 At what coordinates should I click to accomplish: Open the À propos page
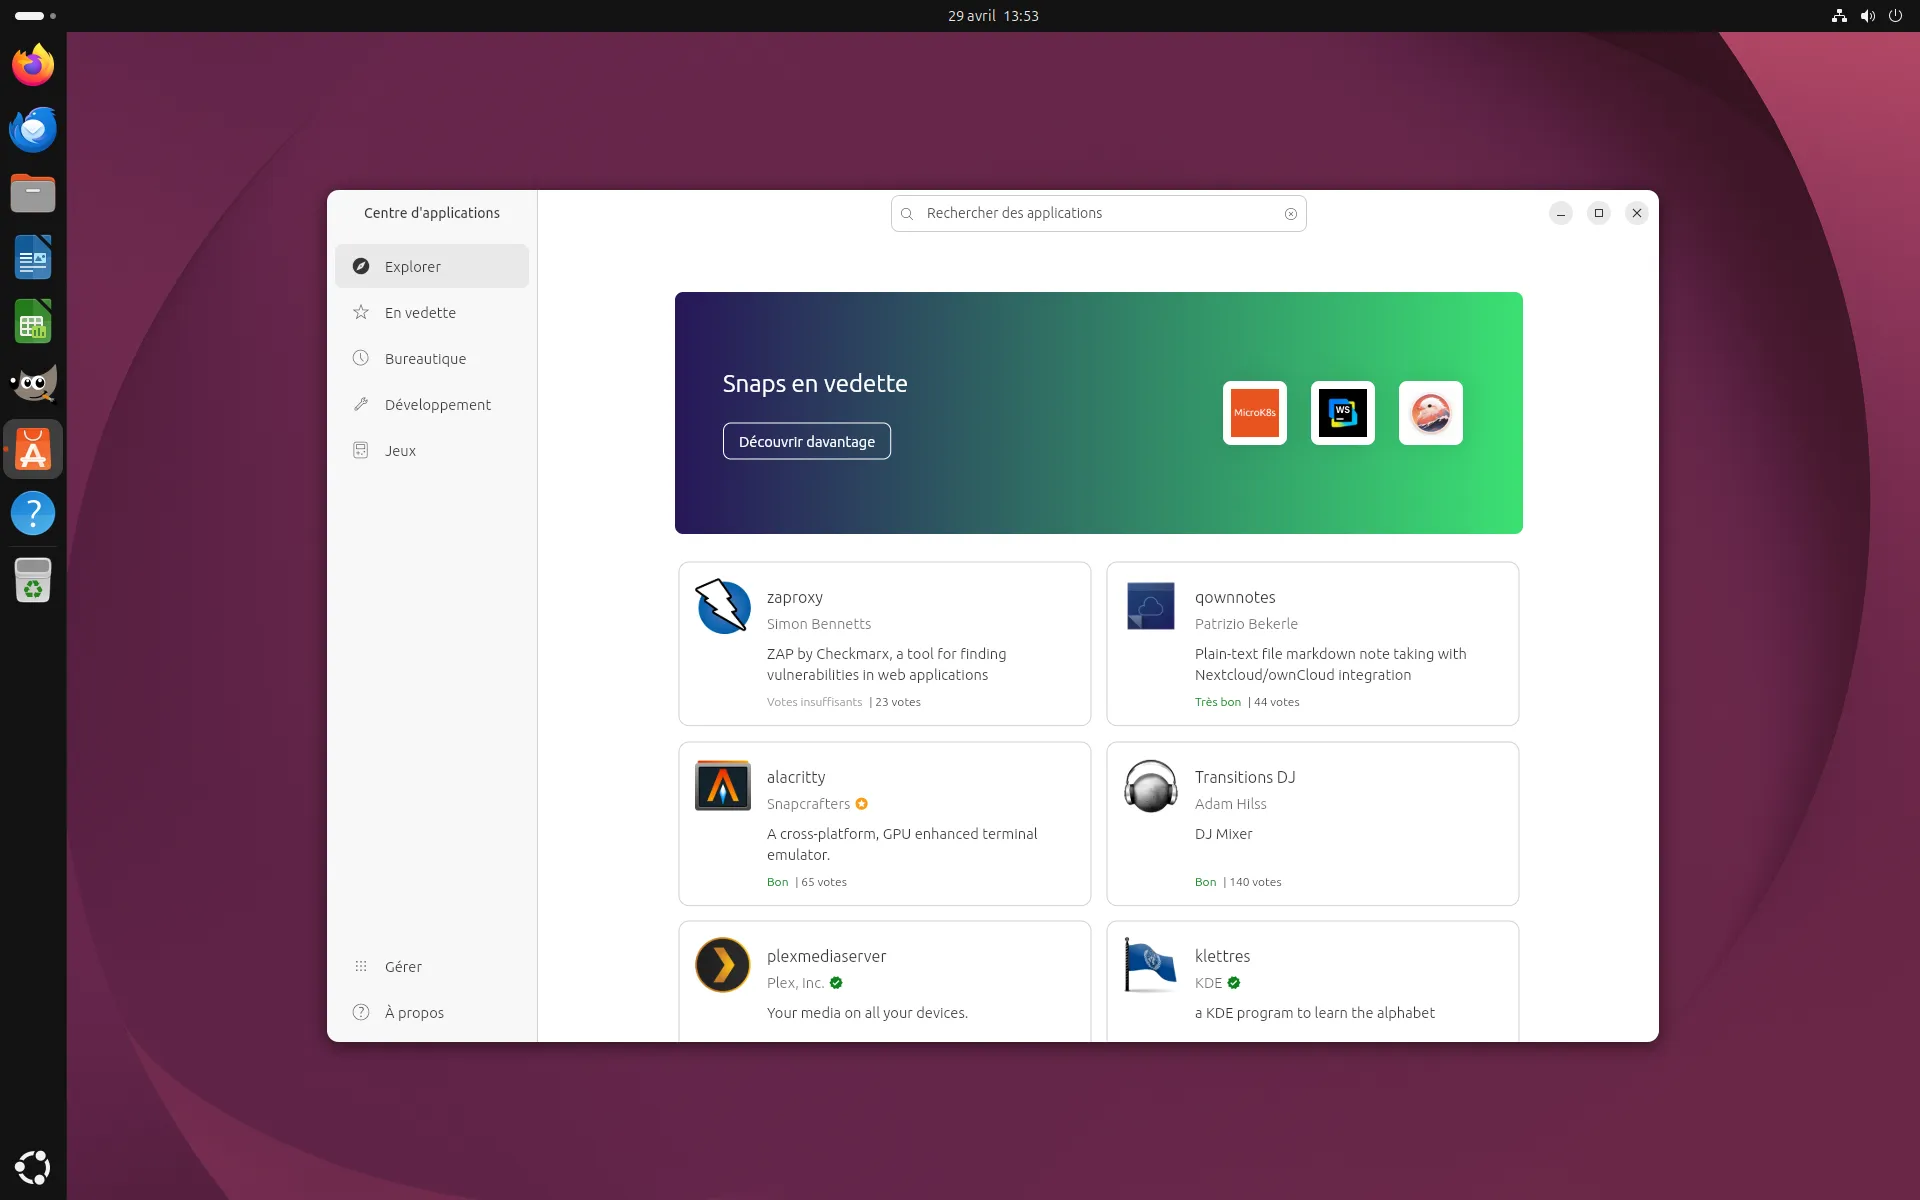click(432, 1012)
